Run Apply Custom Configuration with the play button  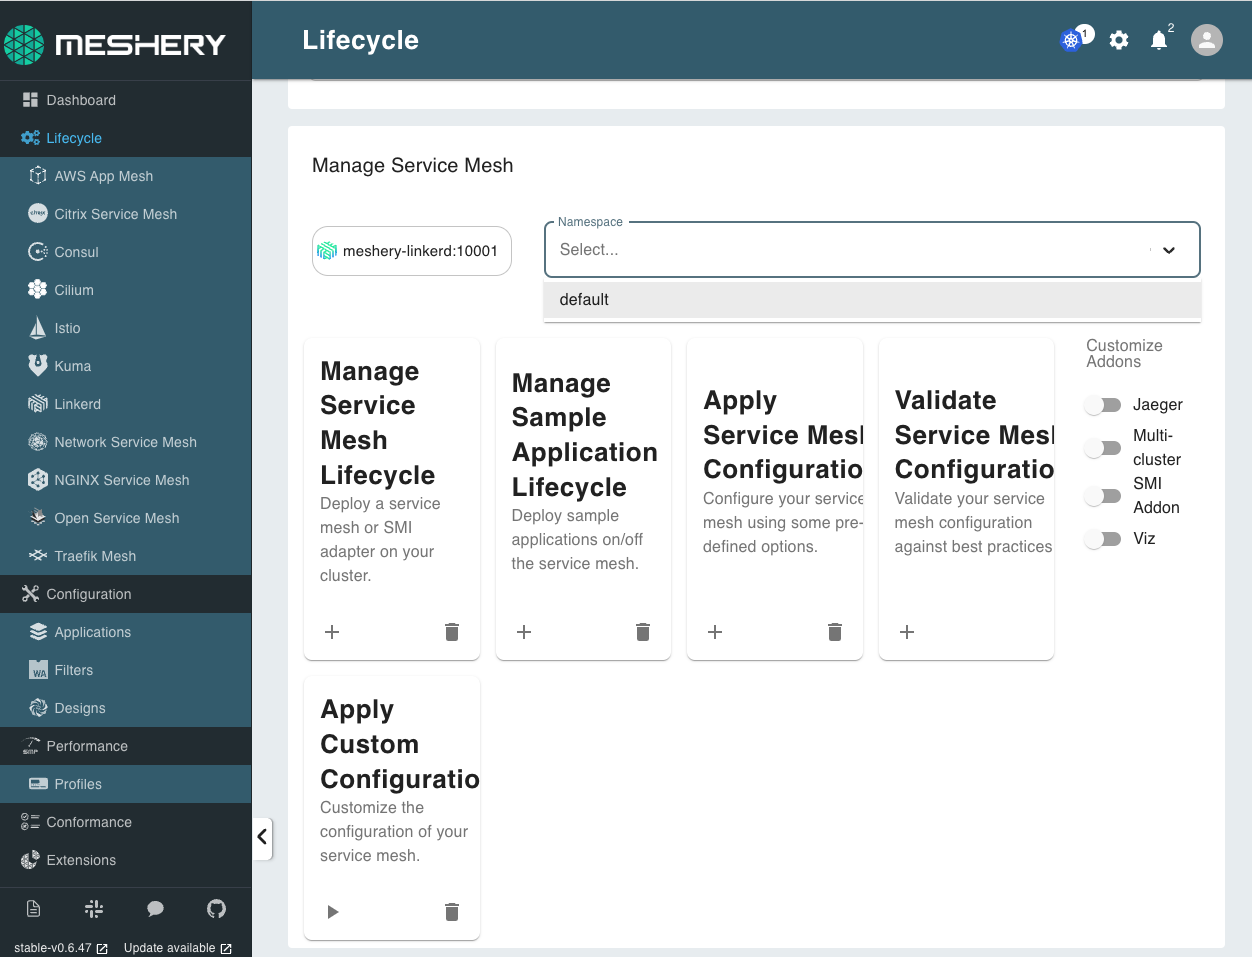coord(331,911)
